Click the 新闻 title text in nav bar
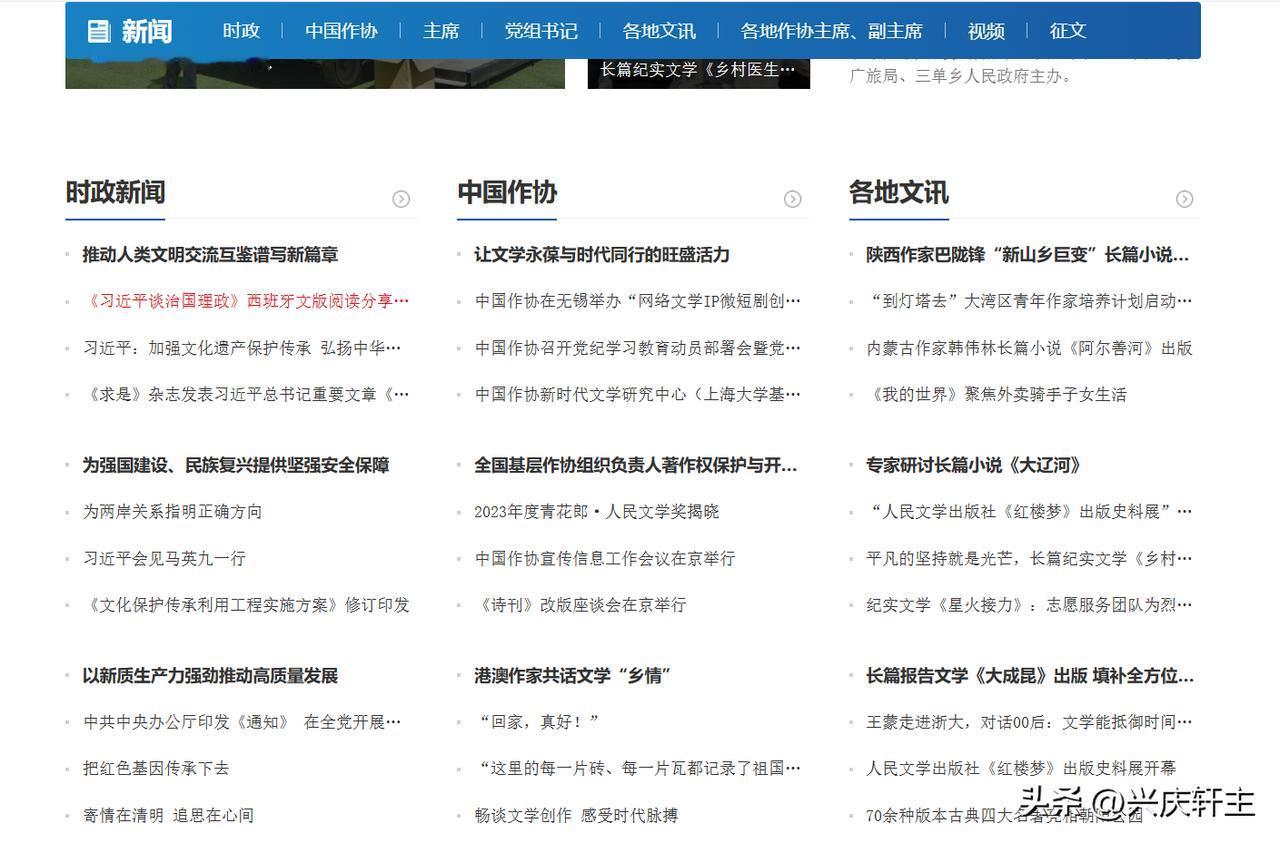This screenshot has width=1280, height=843. tap(147, 31)
